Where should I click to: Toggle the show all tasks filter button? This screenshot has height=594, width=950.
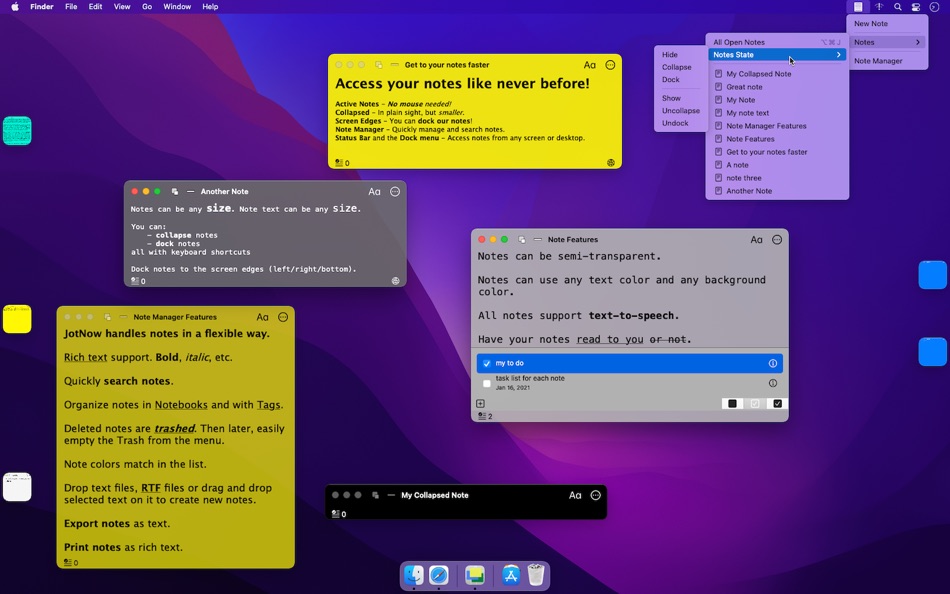(732, 404)
